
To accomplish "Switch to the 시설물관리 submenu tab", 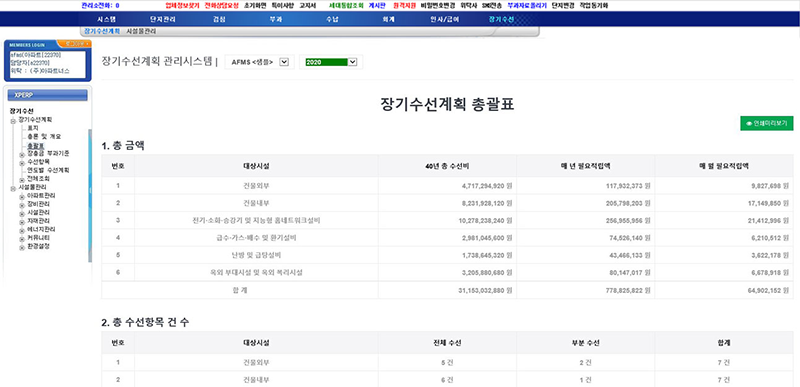I will 141,31.
